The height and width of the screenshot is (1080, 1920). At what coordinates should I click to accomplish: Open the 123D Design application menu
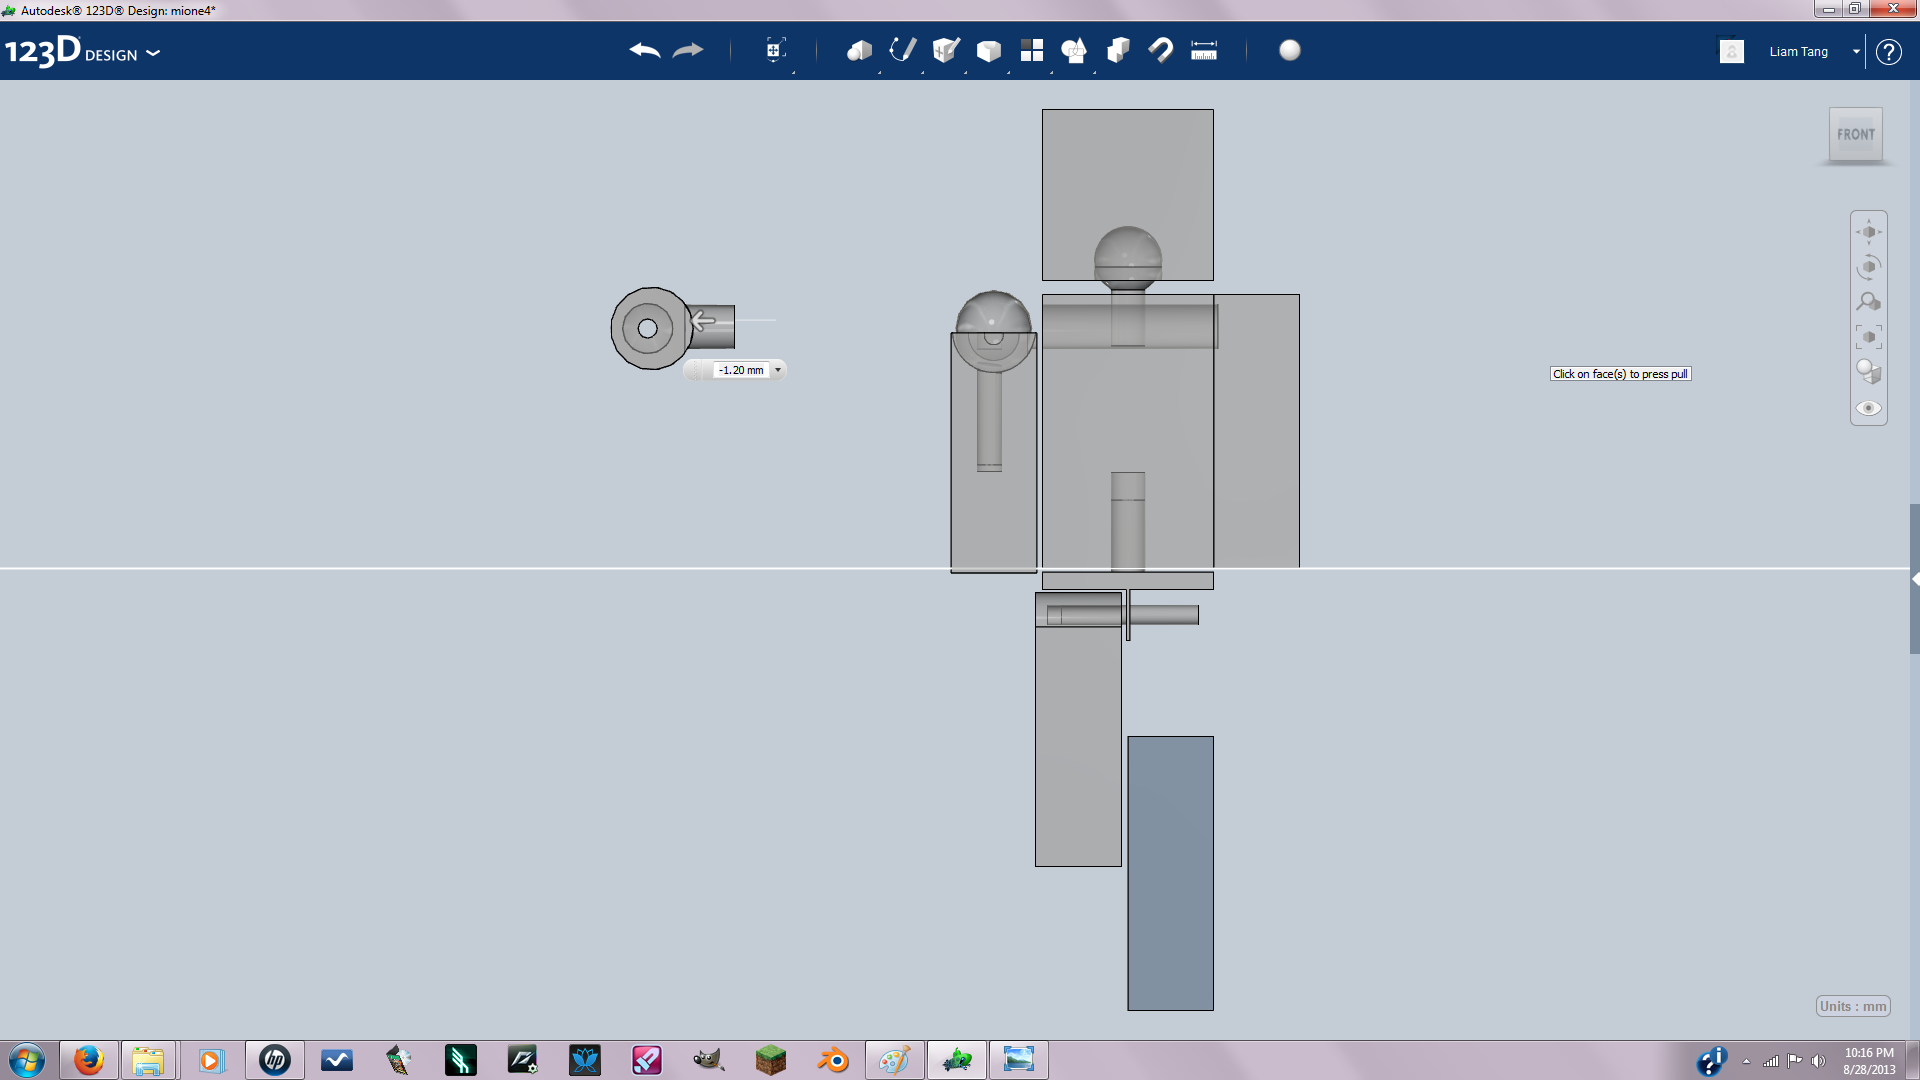pyautogui.click(x=82, y=51)
